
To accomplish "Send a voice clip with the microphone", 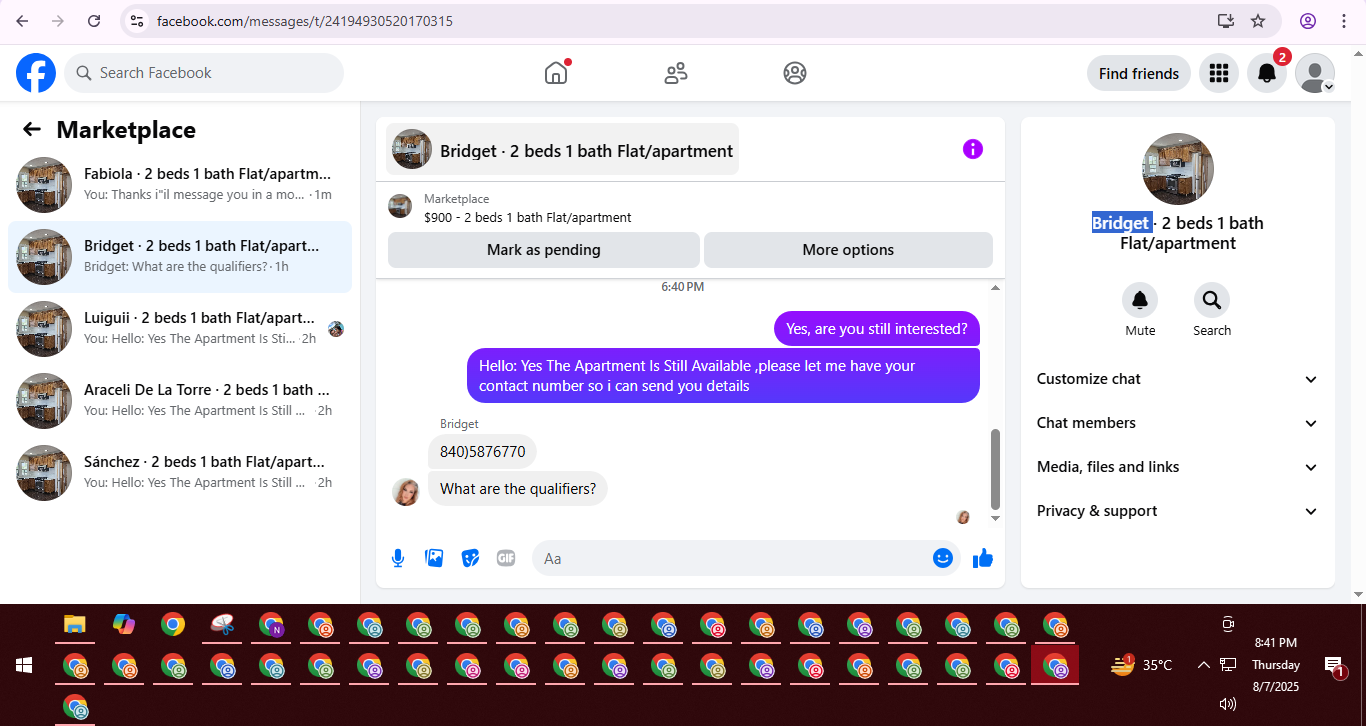I will click(x=398, y=558).
